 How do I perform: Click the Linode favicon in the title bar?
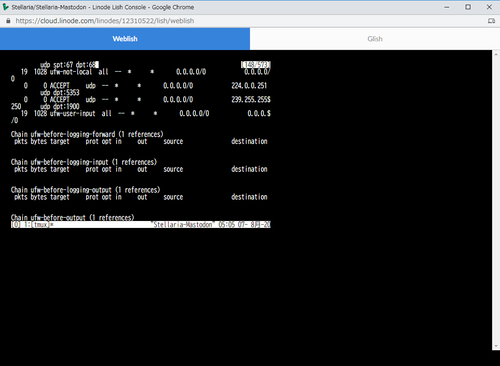click(x=5, y=7)
